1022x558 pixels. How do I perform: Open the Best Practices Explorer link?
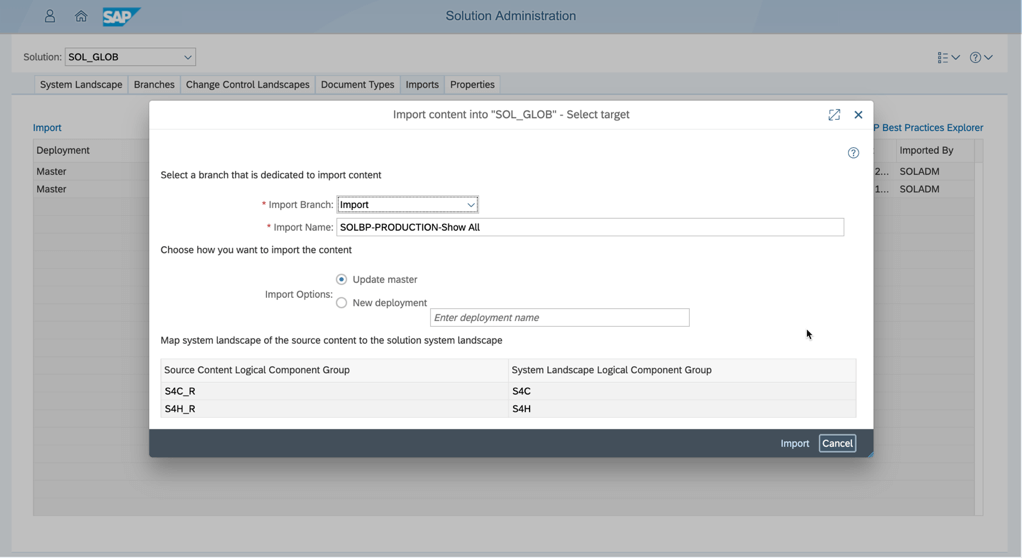pyautogui.click(x=928, y=128)
